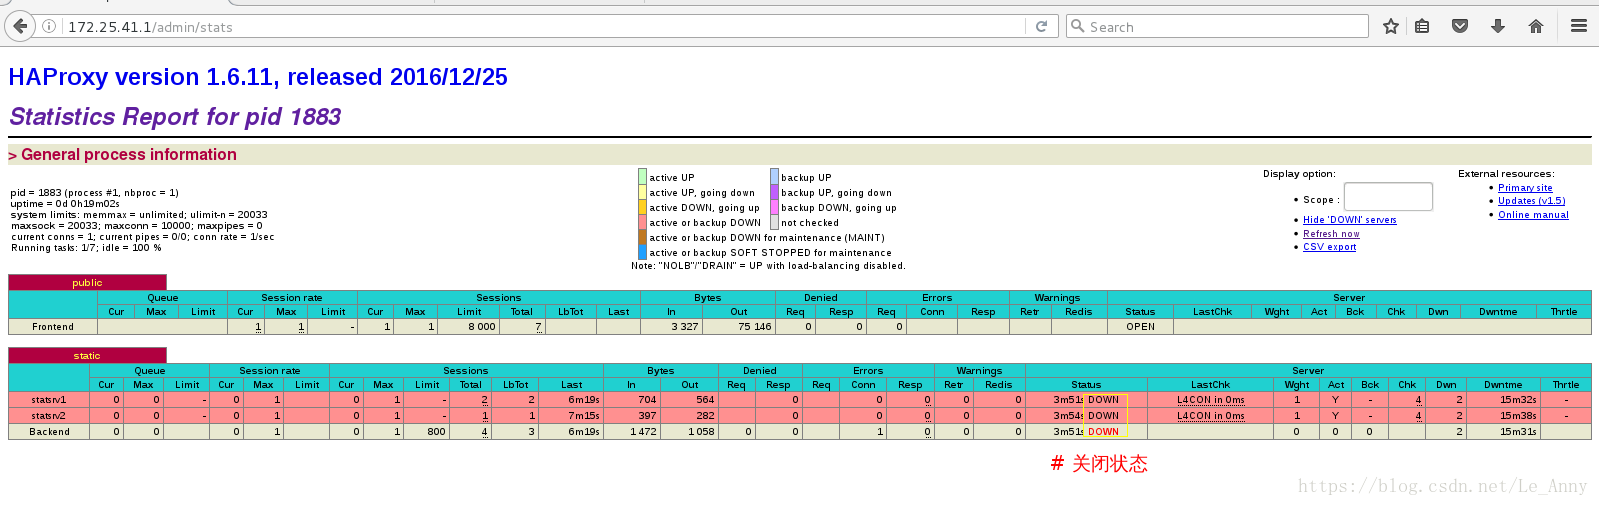Select the statsrv1 row label

coord(49,400)
